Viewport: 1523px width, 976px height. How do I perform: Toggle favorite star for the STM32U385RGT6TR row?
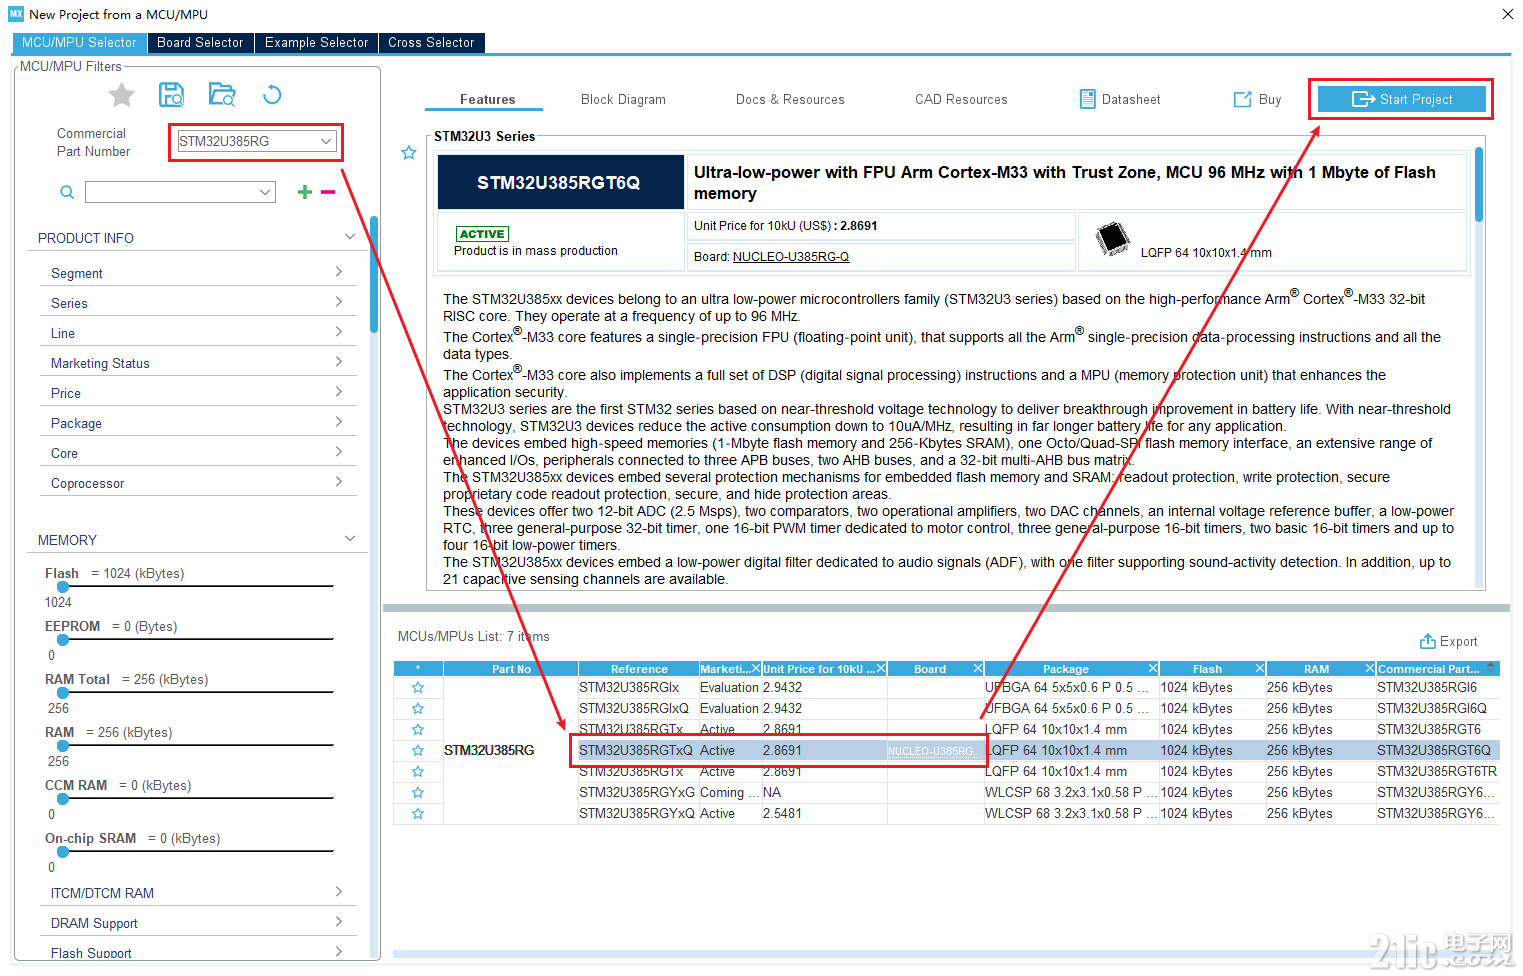(x=418, y=772)
